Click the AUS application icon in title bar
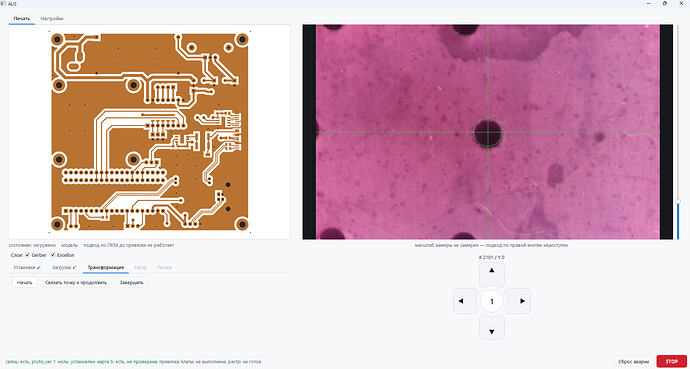 click(x=4, y=4)
